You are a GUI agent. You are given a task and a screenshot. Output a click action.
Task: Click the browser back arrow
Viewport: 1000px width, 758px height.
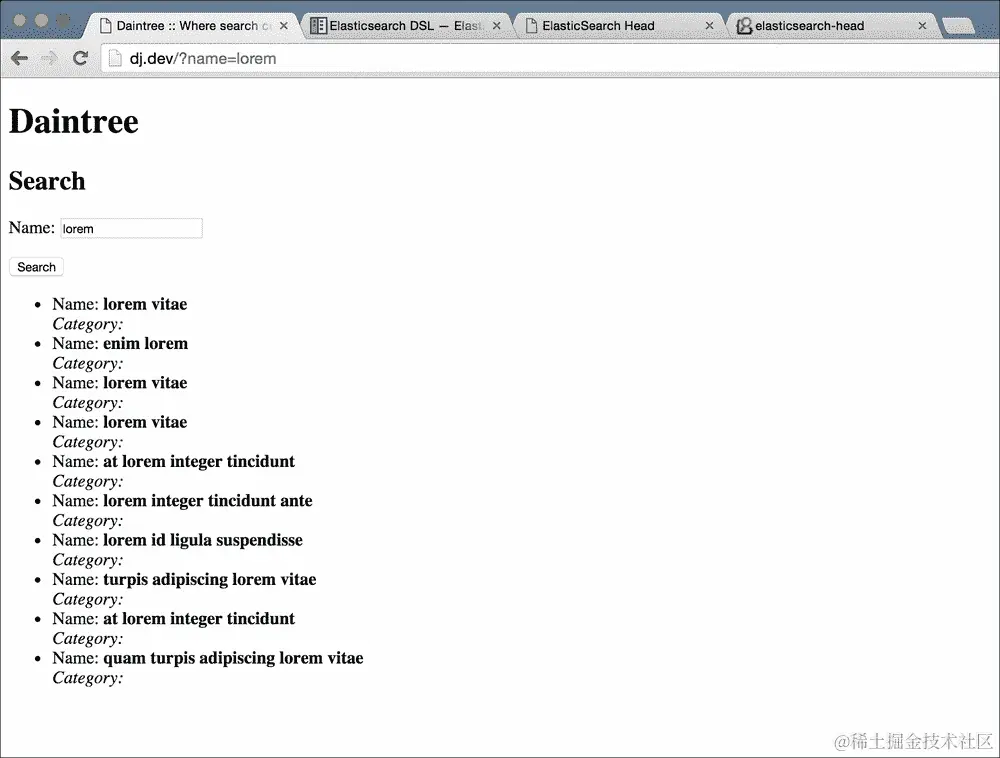point(19,59)
